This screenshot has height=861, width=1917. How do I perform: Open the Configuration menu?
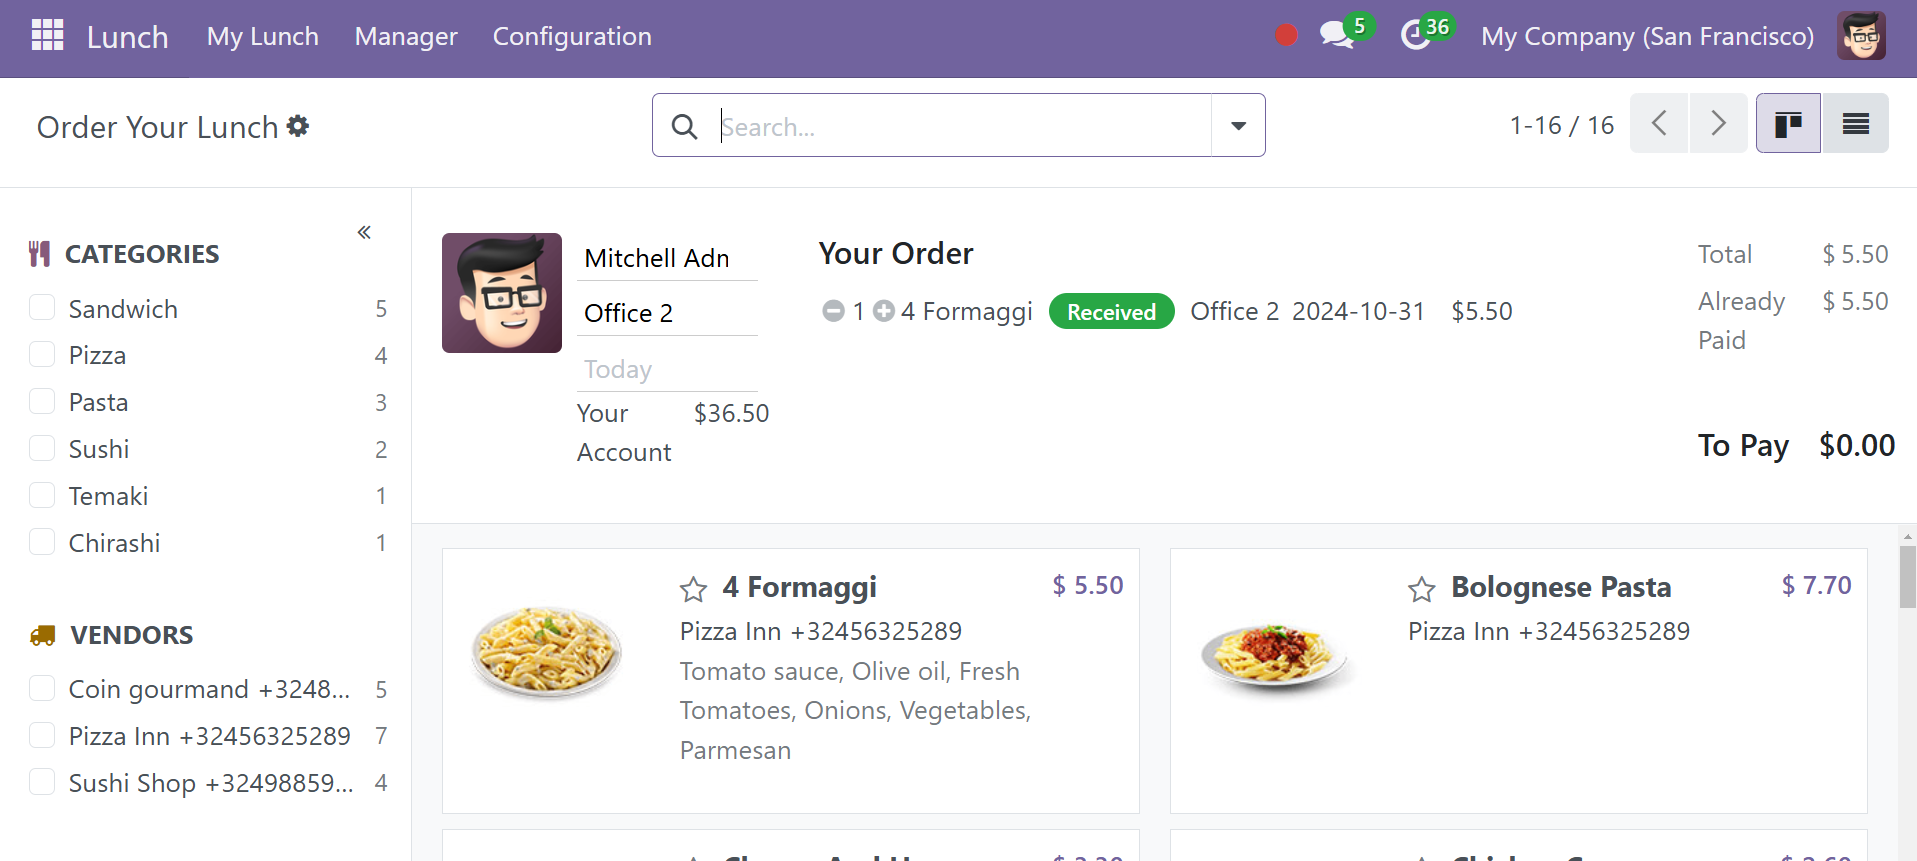[572, 37]
